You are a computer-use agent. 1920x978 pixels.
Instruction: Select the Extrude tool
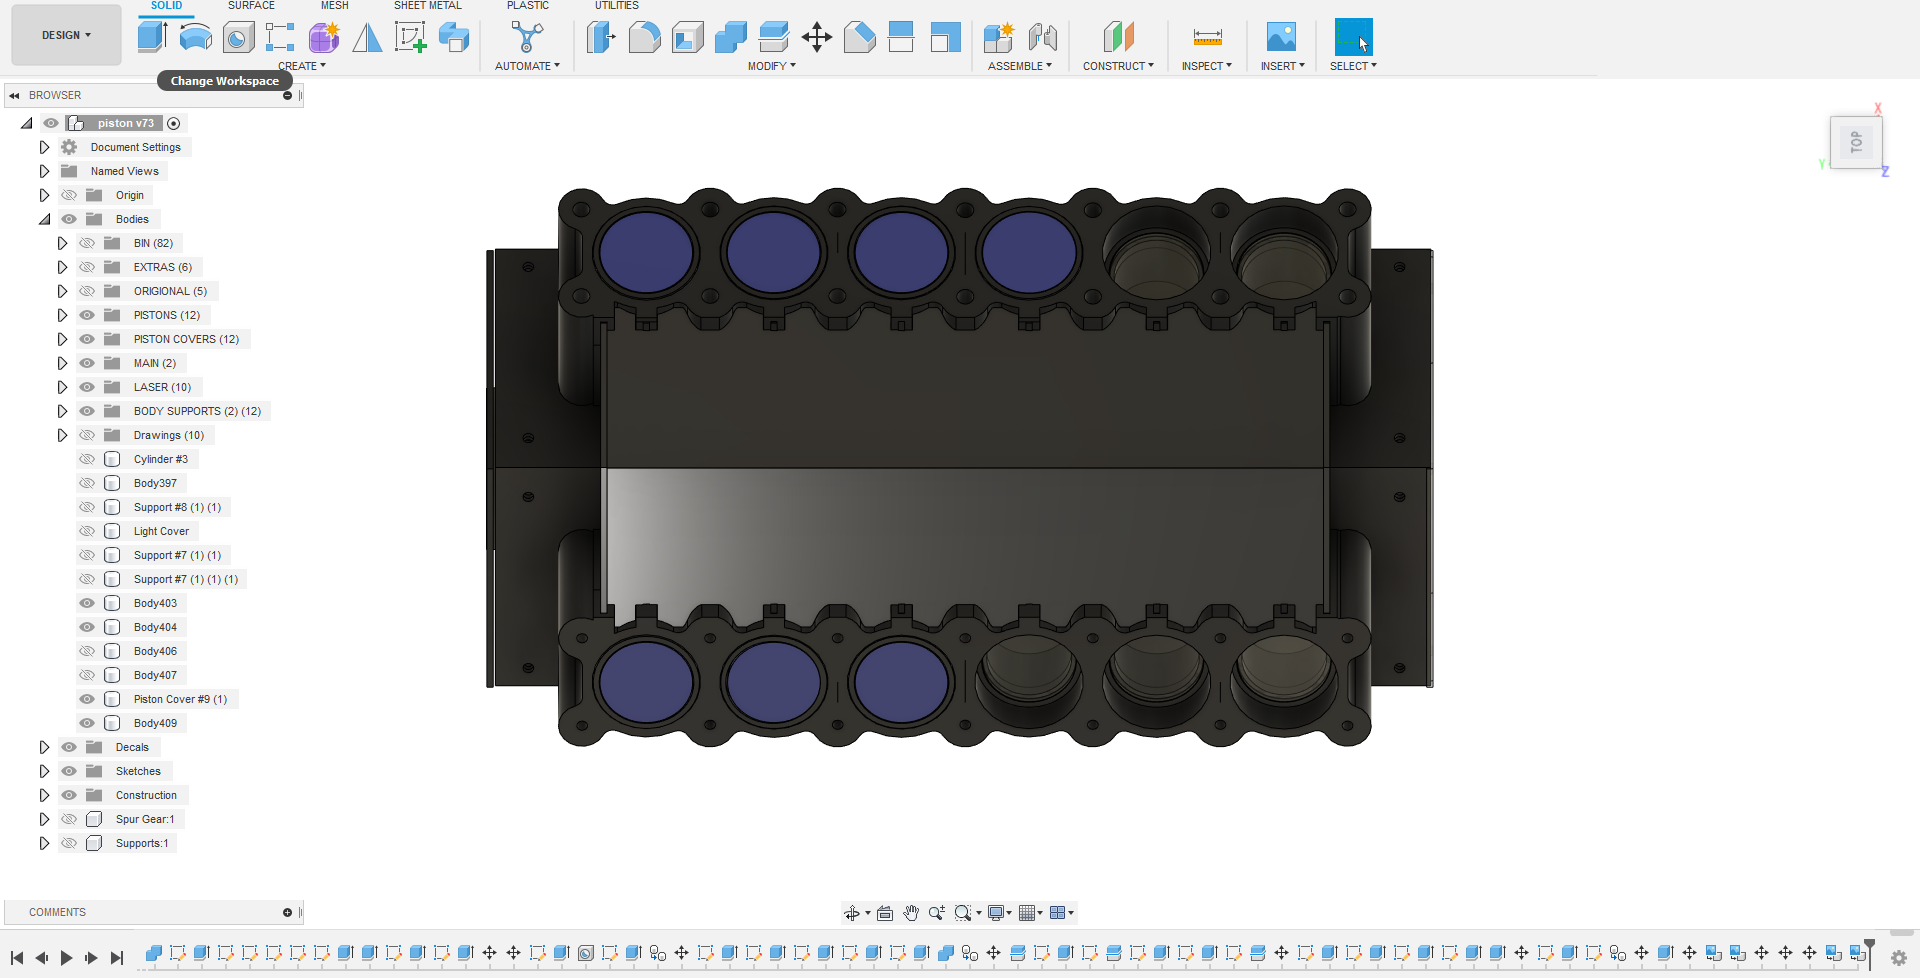[152, 37]
